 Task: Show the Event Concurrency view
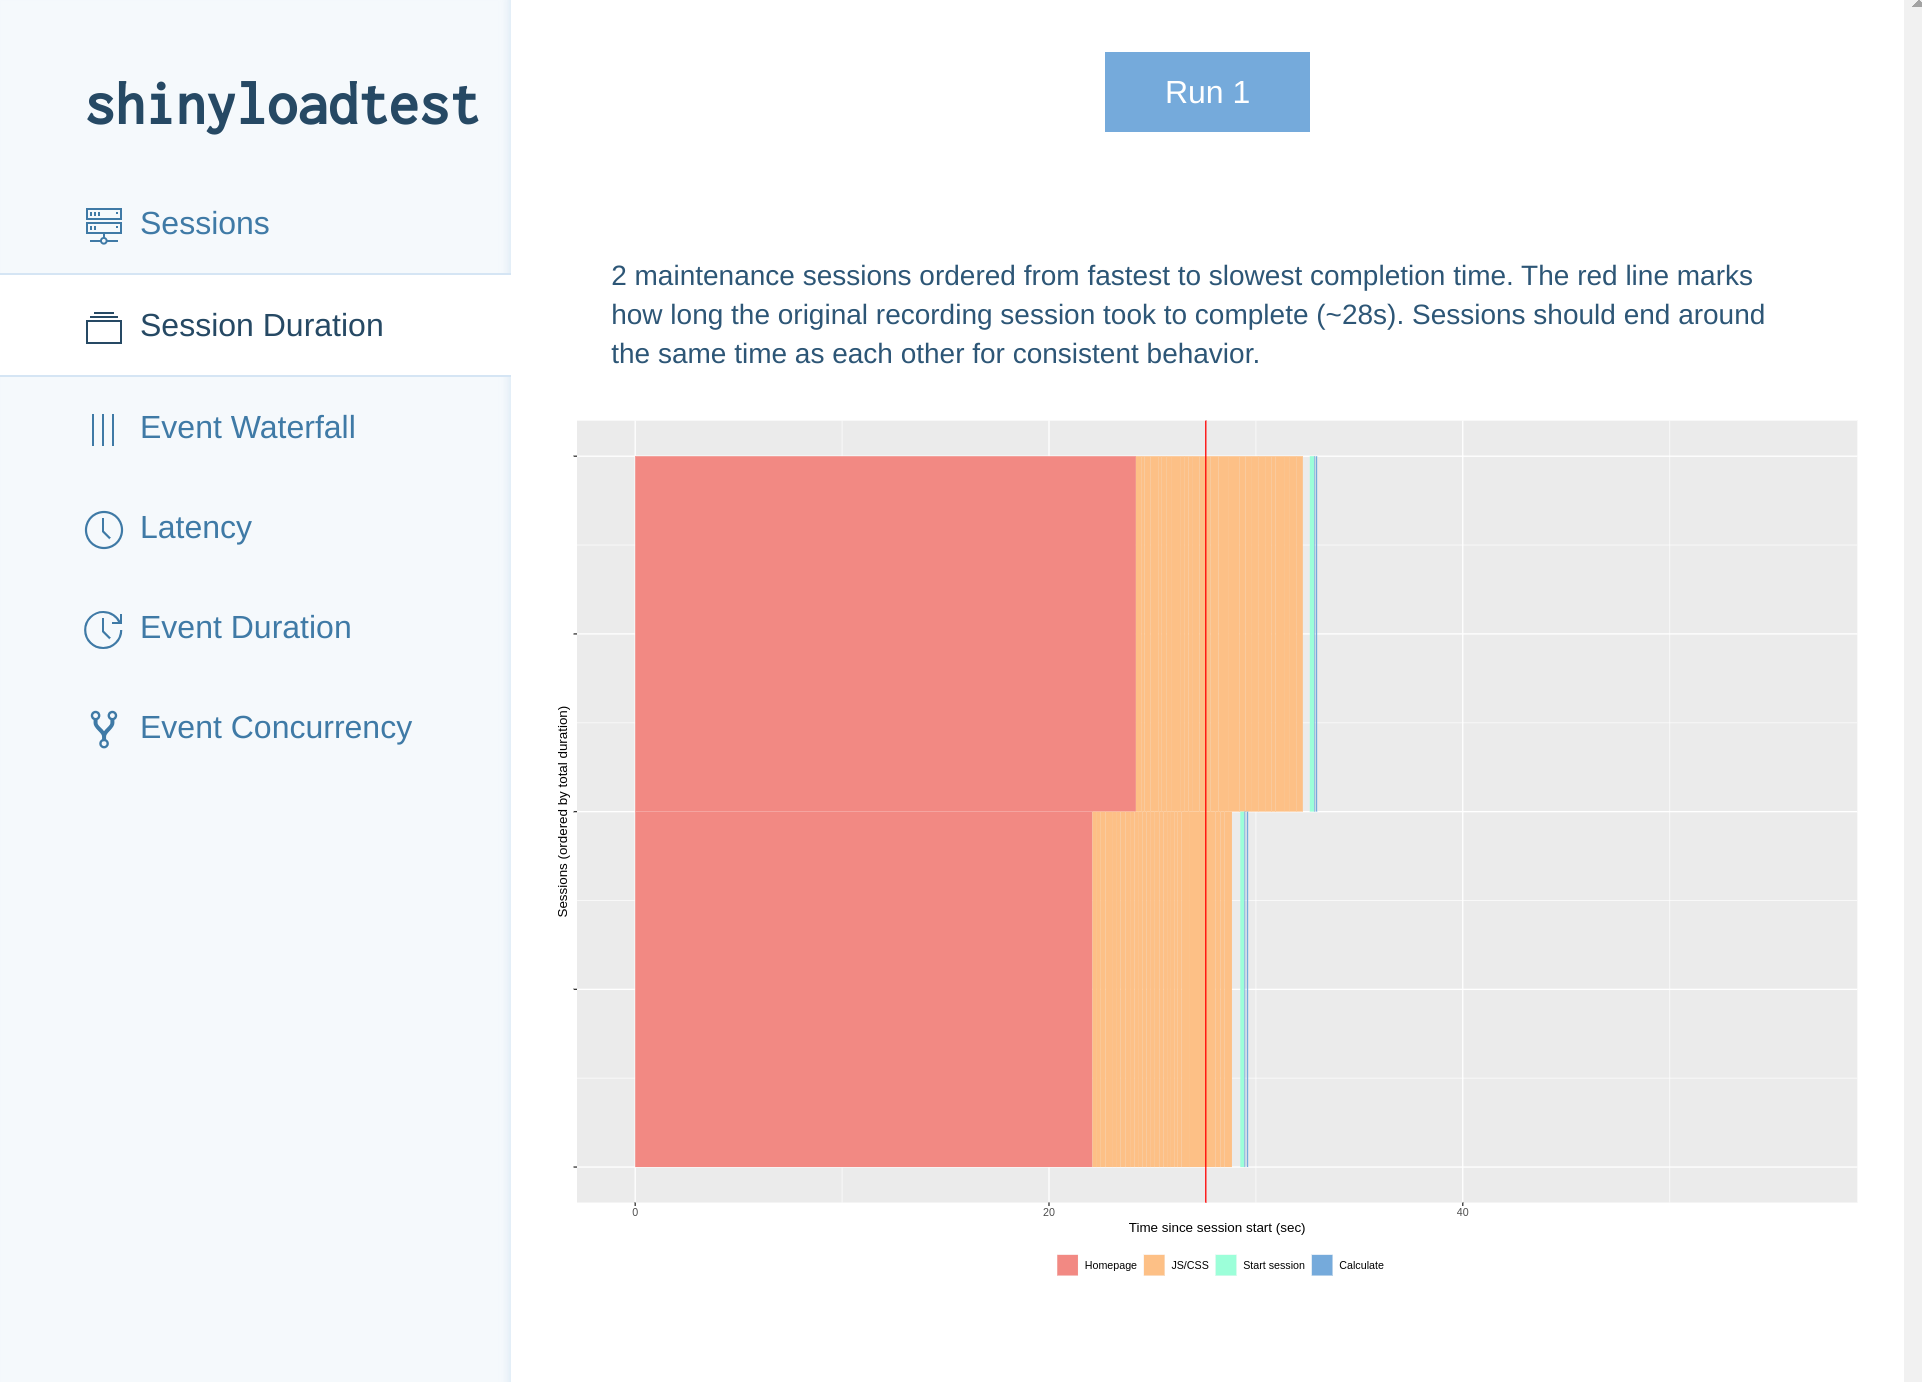coord(275,728)
